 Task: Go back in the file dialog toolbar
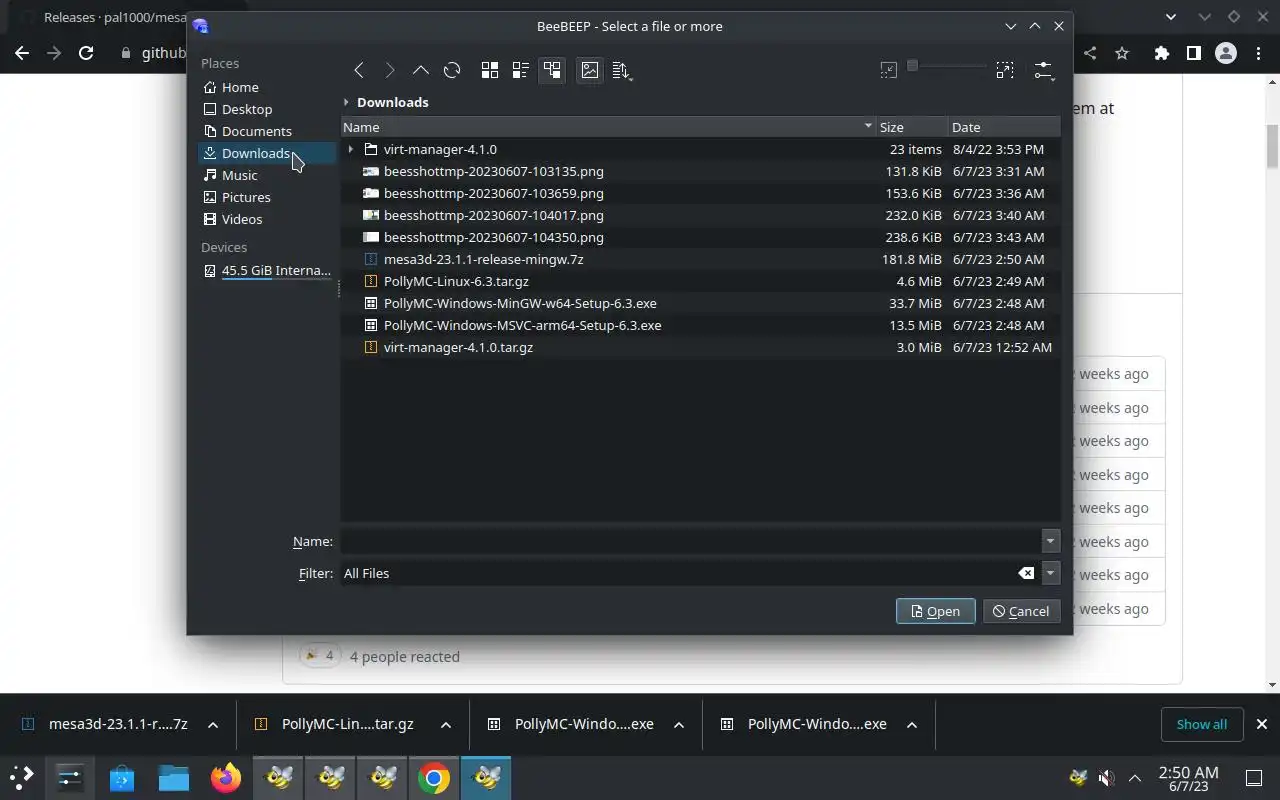(359, 70)
